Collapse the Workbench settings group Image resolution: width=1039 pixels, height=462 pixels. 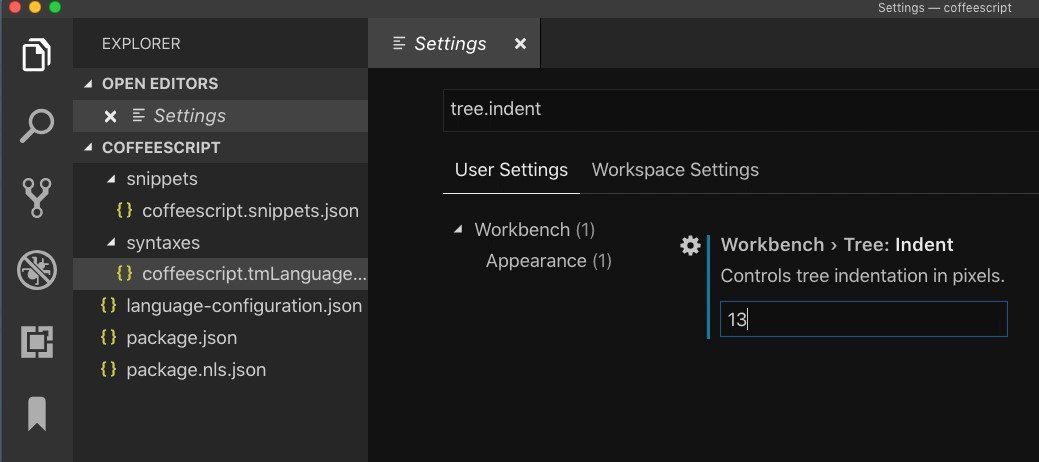point(458,230)
